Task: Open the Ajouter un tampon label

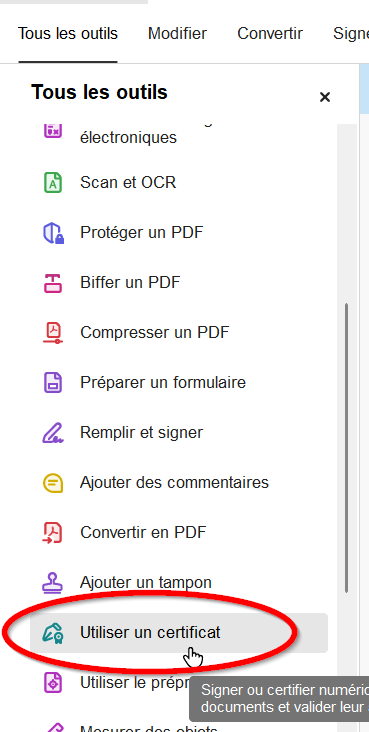Action: click(x=146, y=583)
